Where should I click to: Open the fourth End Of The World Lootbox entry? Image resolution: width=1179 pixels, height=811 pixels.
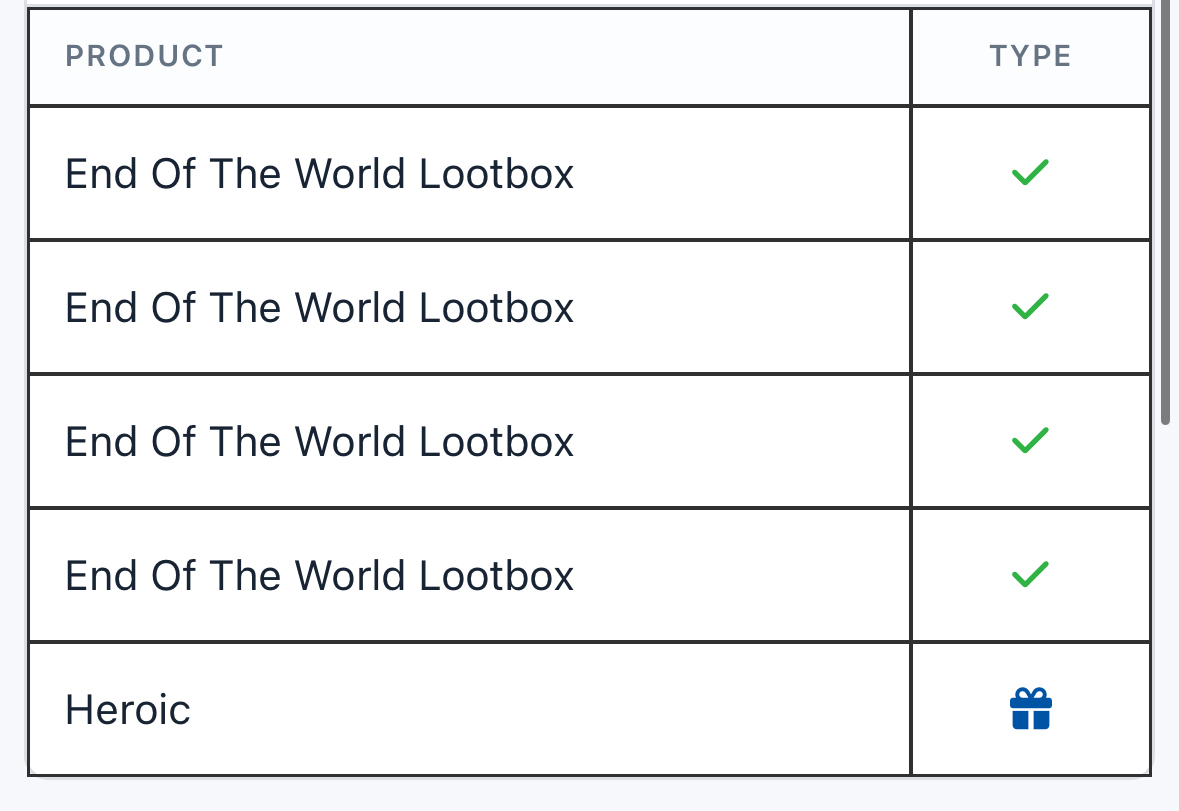(x=320, y=576)
